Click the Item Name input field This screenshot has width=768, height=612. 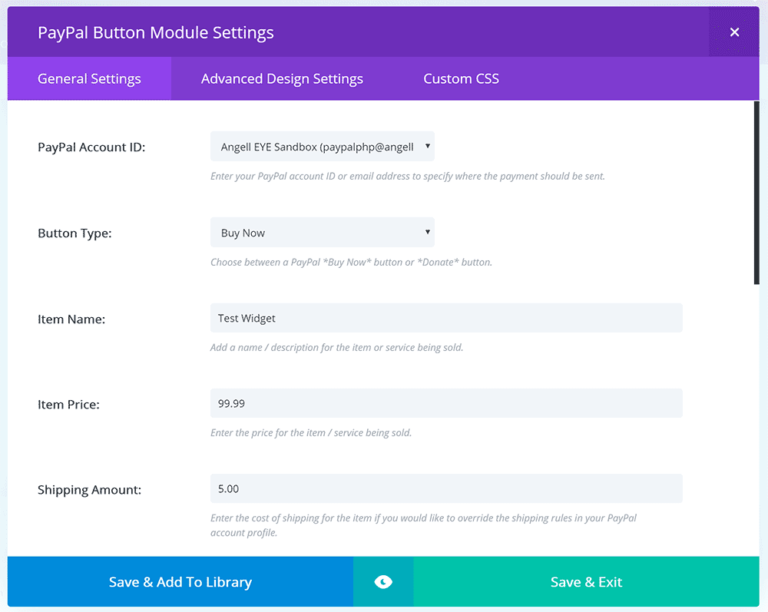[446, 318]
